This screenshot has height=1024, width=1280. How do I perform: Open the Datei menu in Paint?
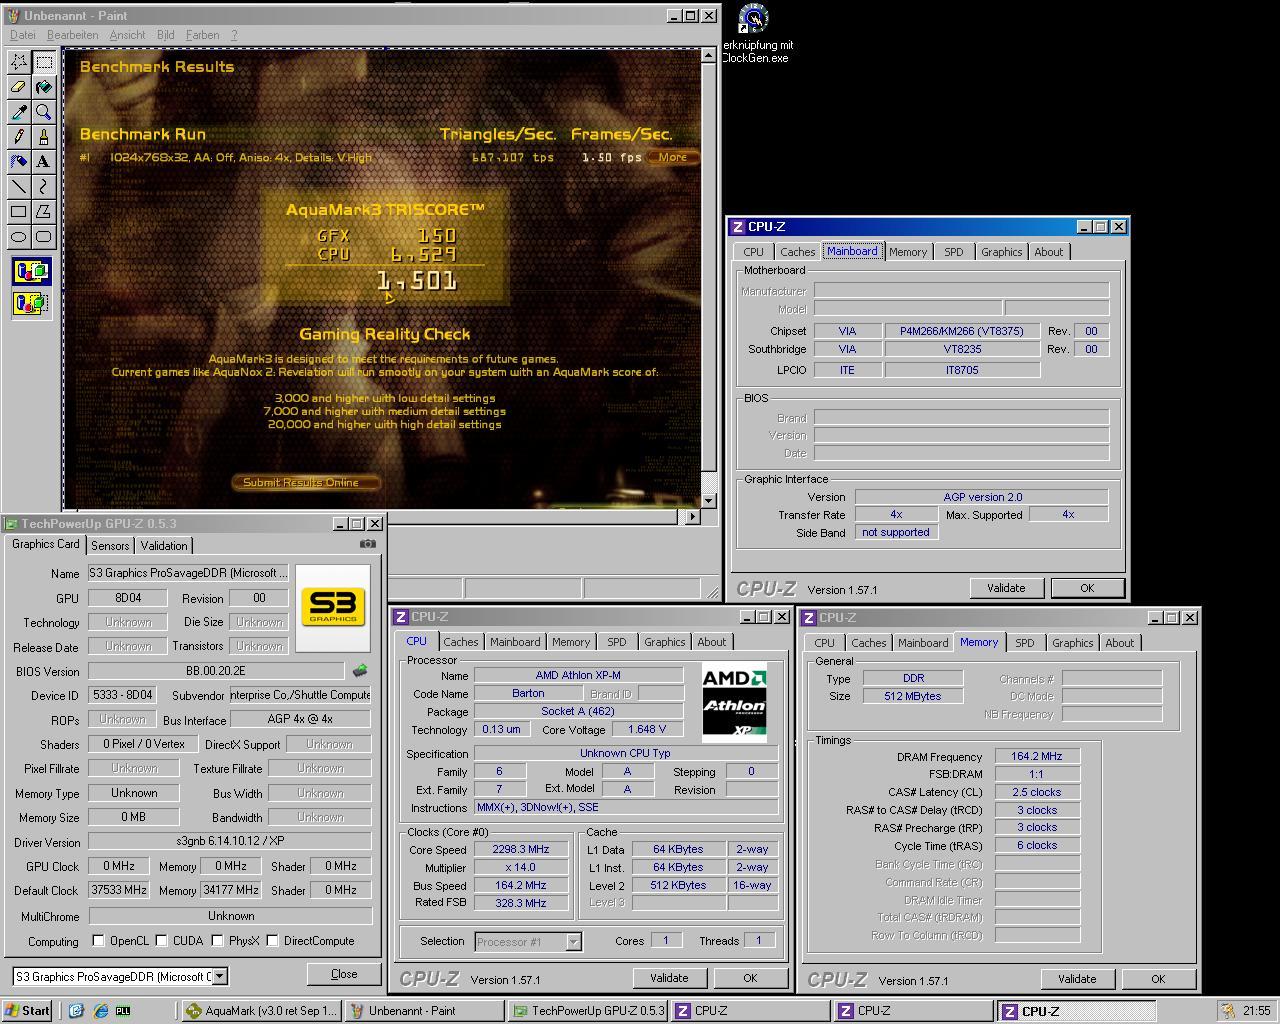(x=22, y=35)
